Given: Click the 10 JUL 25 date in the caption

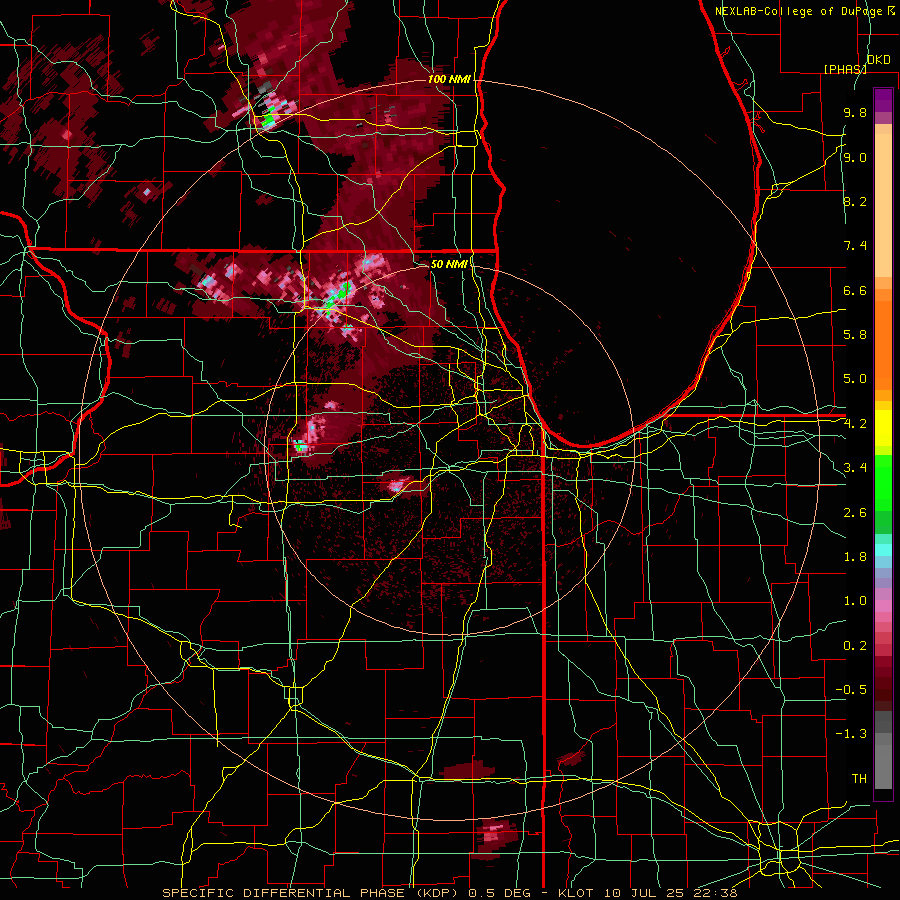Looking at the screenshot, I should click(x=646, y=893).
